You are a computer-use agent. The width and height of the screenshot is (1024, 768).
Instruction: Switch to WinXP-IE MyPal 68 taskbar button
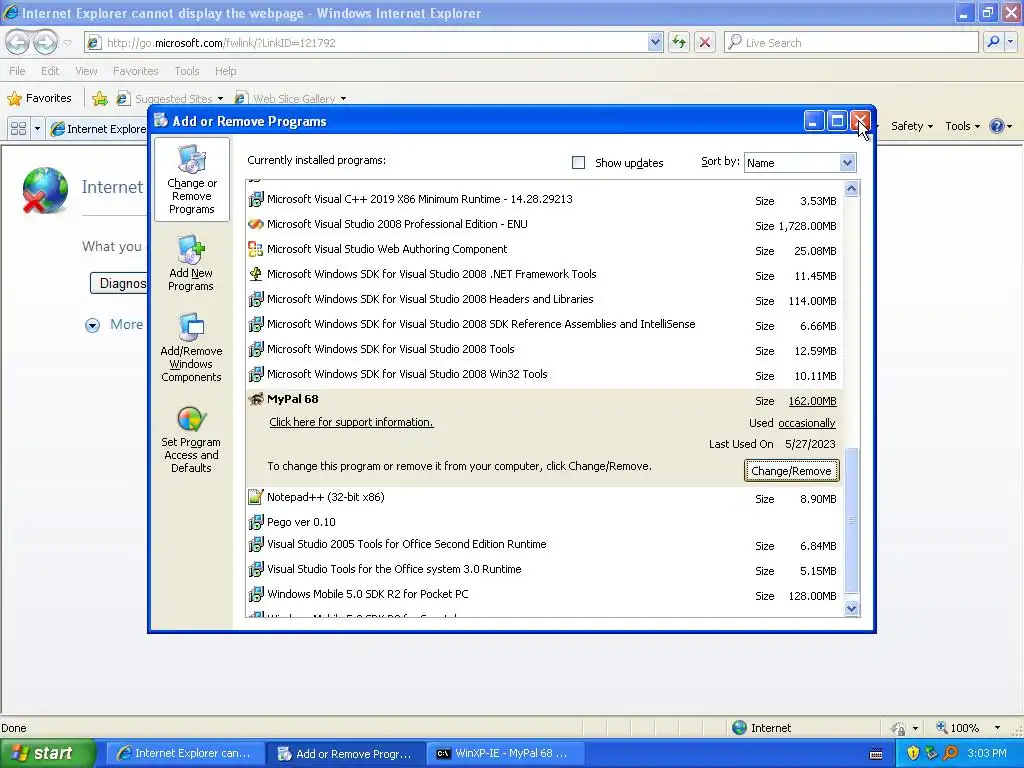[x=505, y=753]
